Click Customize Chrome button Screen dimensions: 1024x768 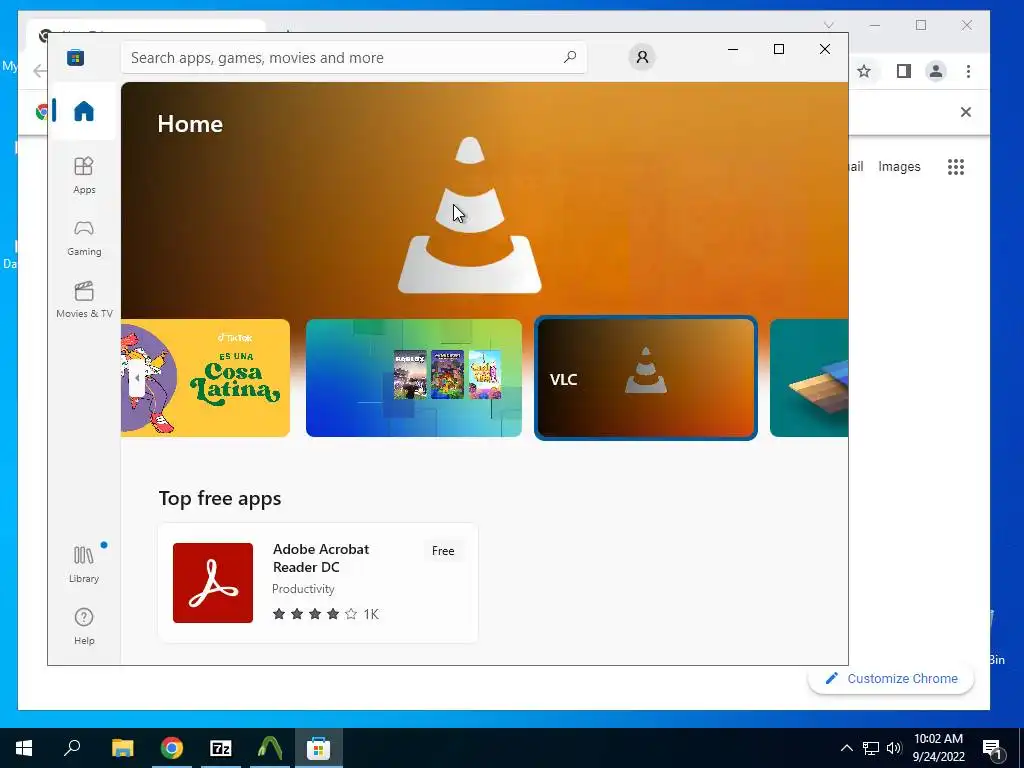[x=891, y=679]
